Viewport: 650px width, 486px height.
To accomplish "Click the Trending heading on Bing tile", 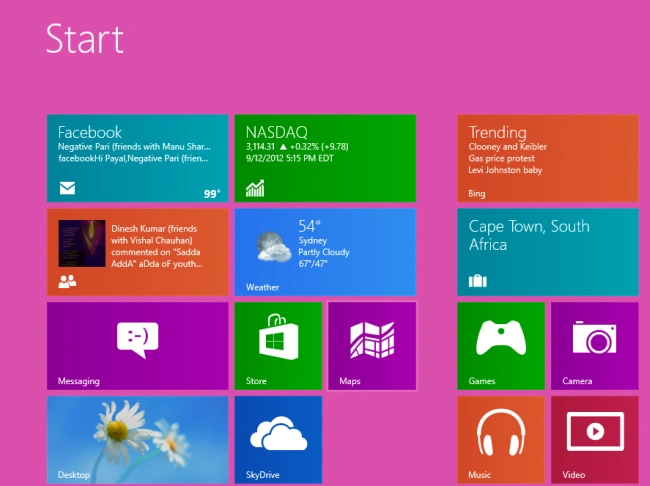I will (x=497, y=132).
